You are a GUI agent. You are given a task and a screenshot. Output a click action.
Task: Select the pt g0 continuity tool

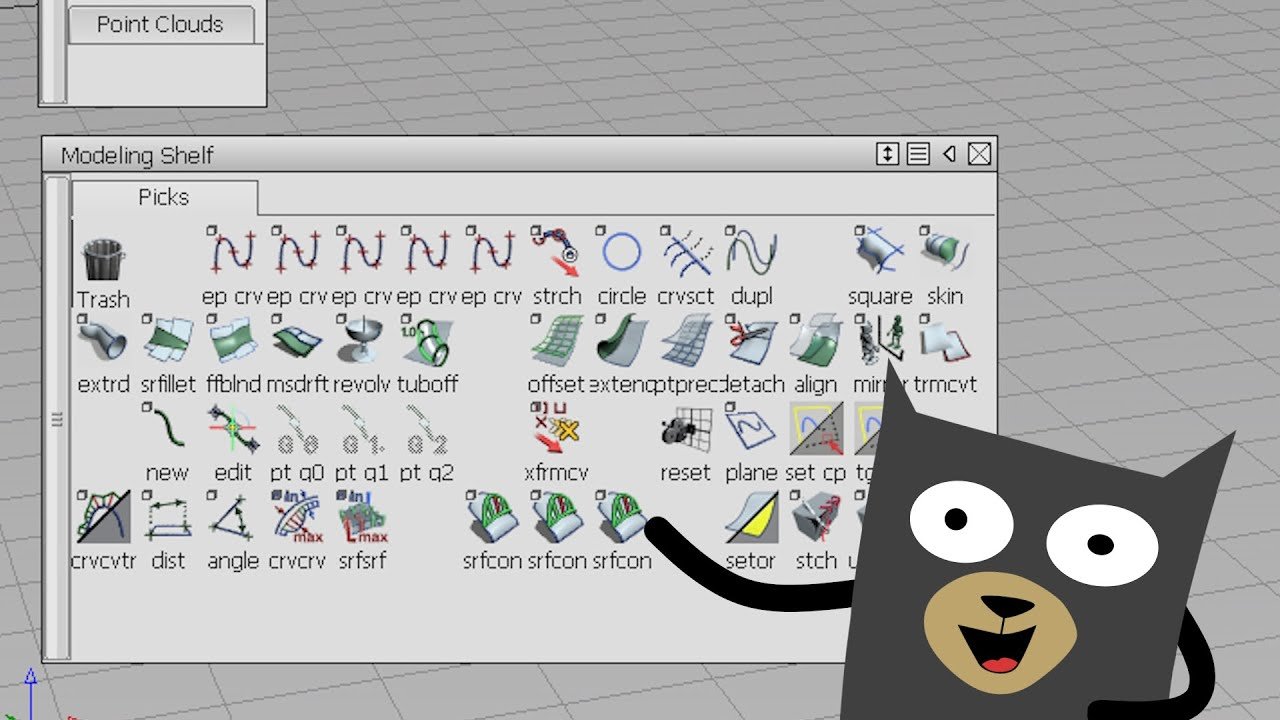[298, 428]
